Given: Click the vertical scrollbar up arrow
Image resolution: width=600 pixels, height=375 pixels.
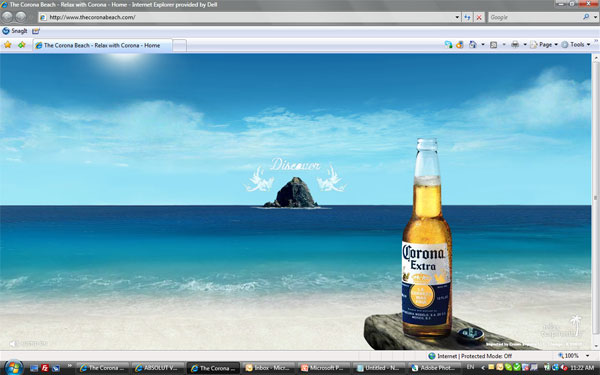Looking at the screenshot, I should click(595, 59).
